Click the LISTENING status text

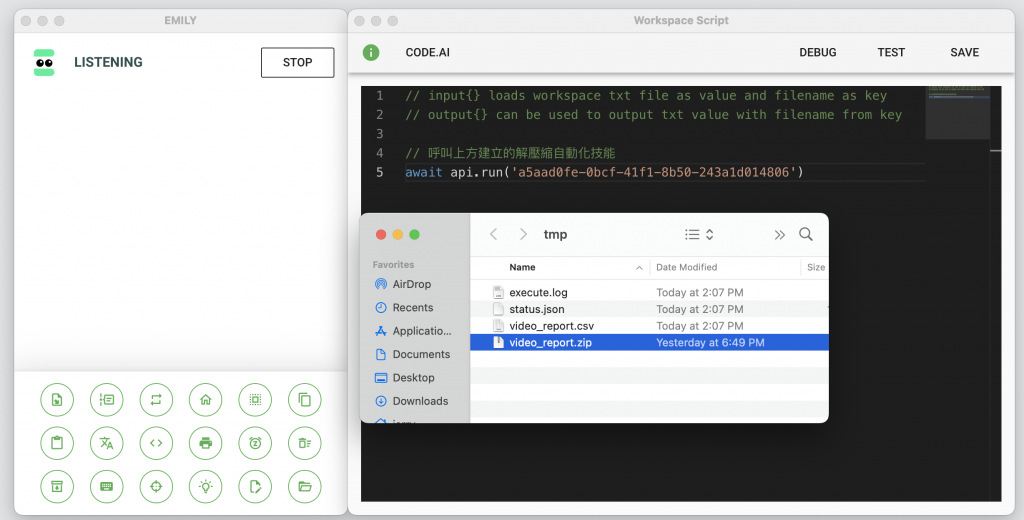tap(108, 63)
